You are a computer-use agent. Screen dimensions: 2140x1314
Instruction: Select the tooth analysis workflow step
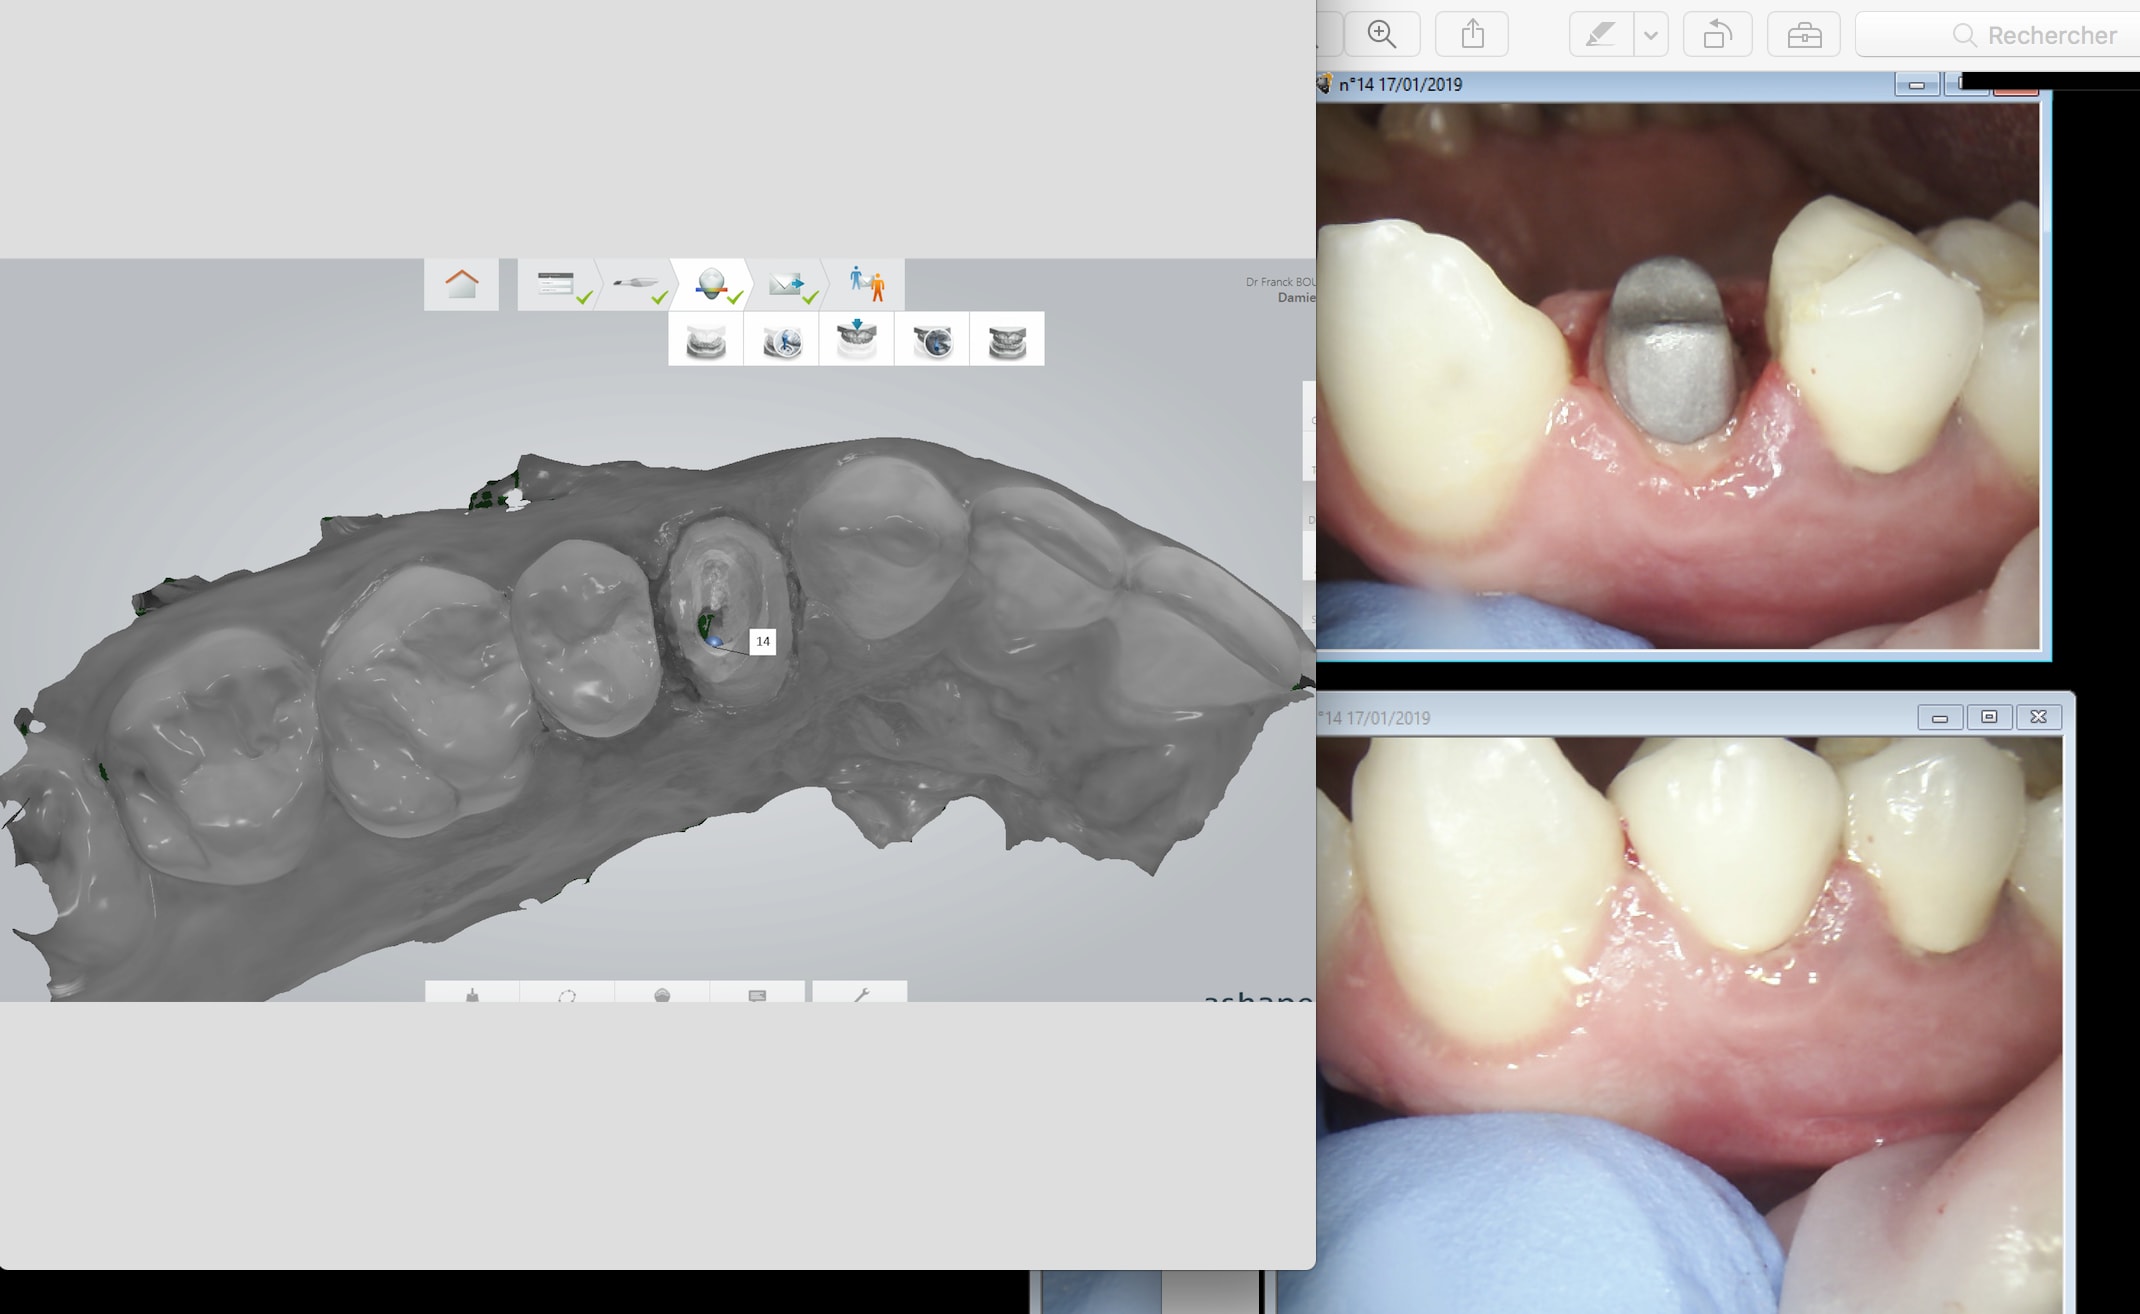pyautogui.click(x=711, y=285)
